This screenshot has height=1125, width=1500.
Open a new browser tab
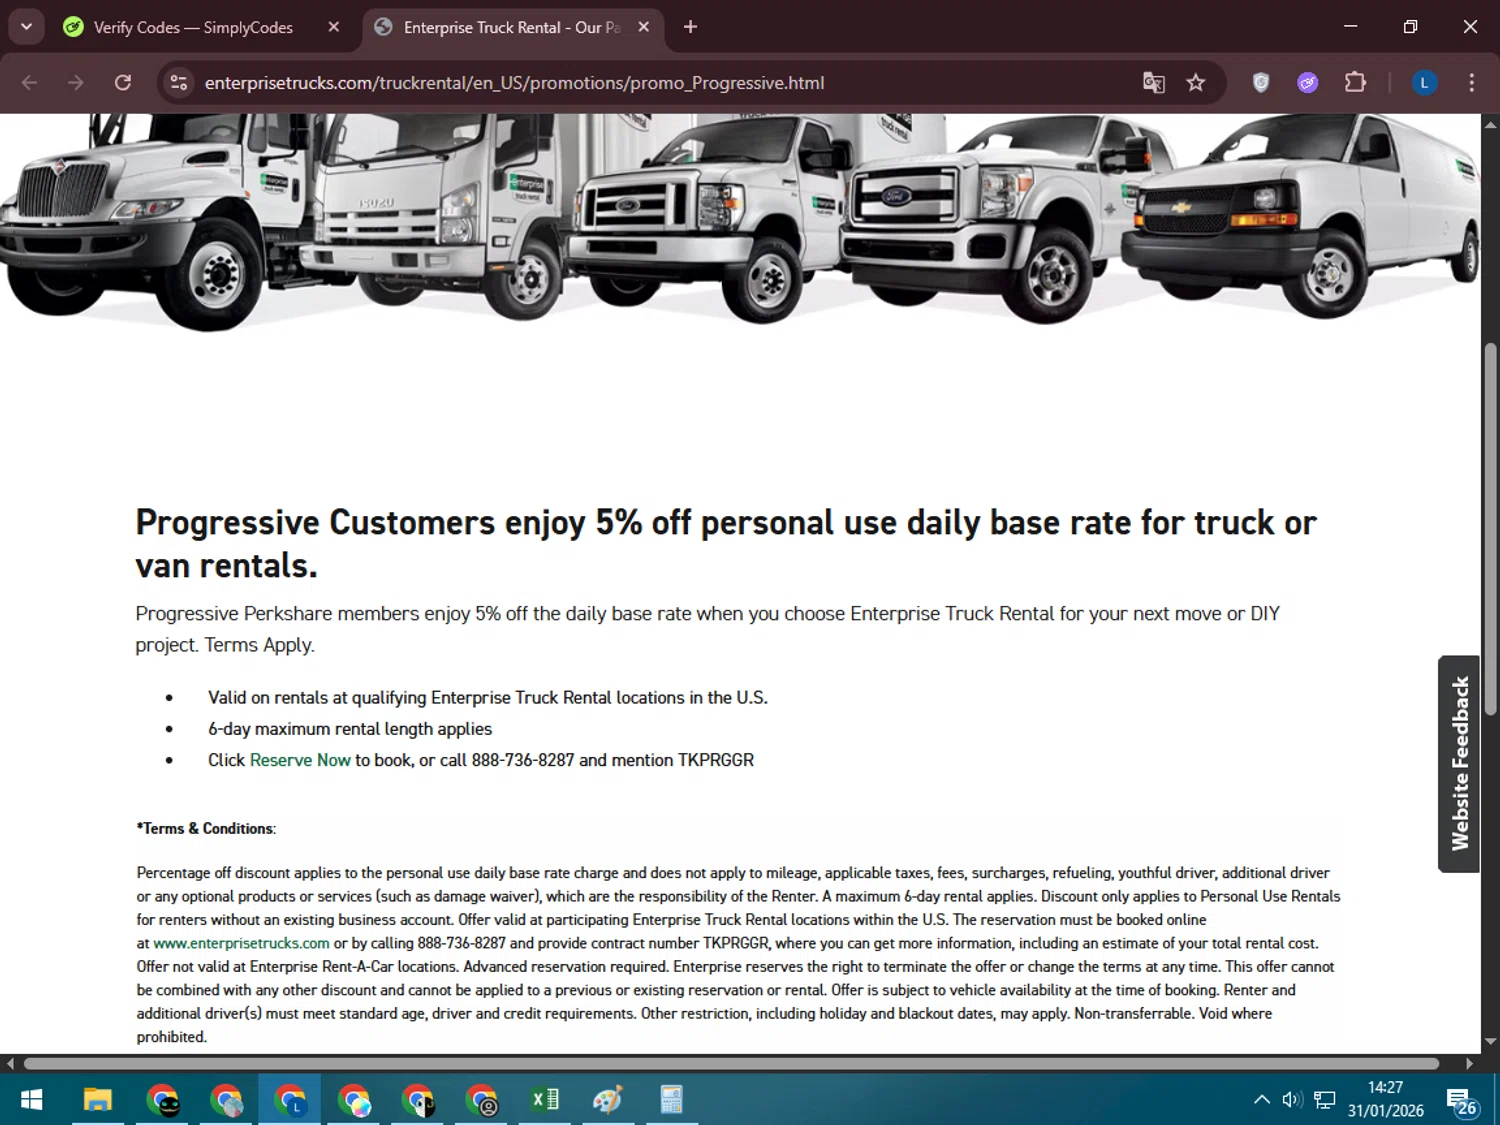pyautogui.click(x=690, y=27)
